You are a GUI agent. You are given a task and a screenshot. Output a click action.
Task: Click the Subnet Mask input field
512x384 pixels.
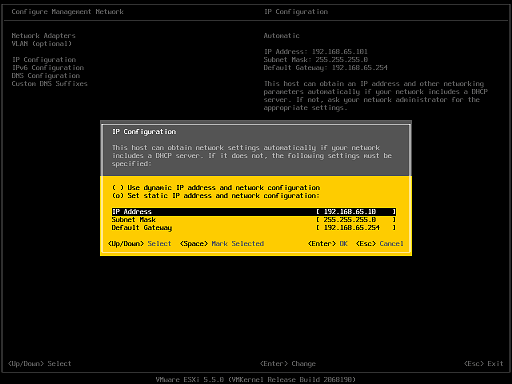pos(356,220)
